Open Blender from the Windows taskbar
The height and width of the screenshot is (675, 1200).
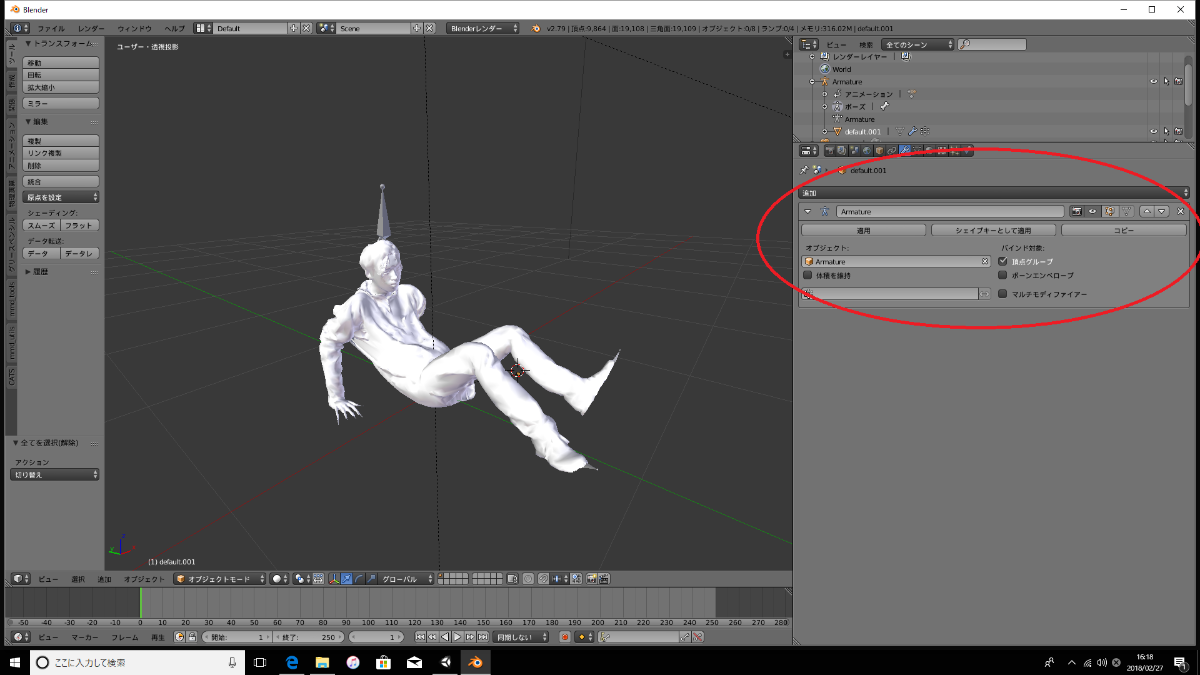(475, 662)
